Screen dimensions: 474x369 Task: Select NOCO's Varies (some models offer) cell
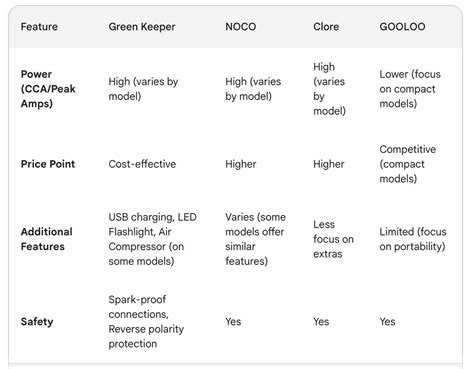(x=255, y=239)
